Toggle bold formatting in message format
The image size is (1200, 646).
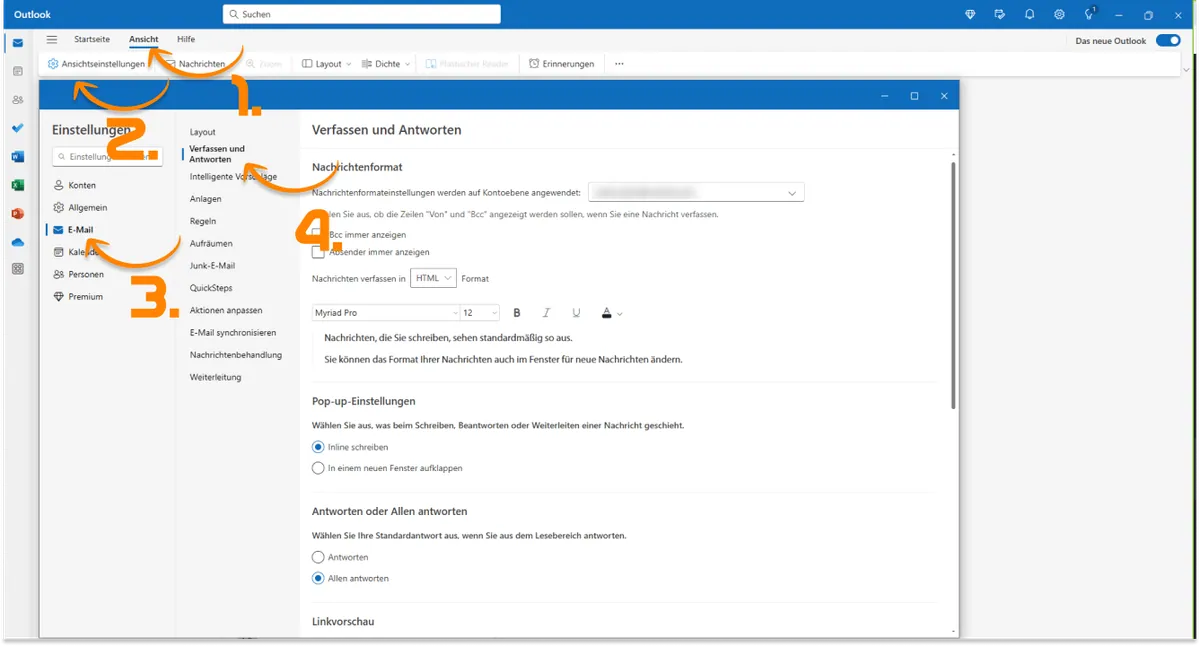[x=517, y=313]
